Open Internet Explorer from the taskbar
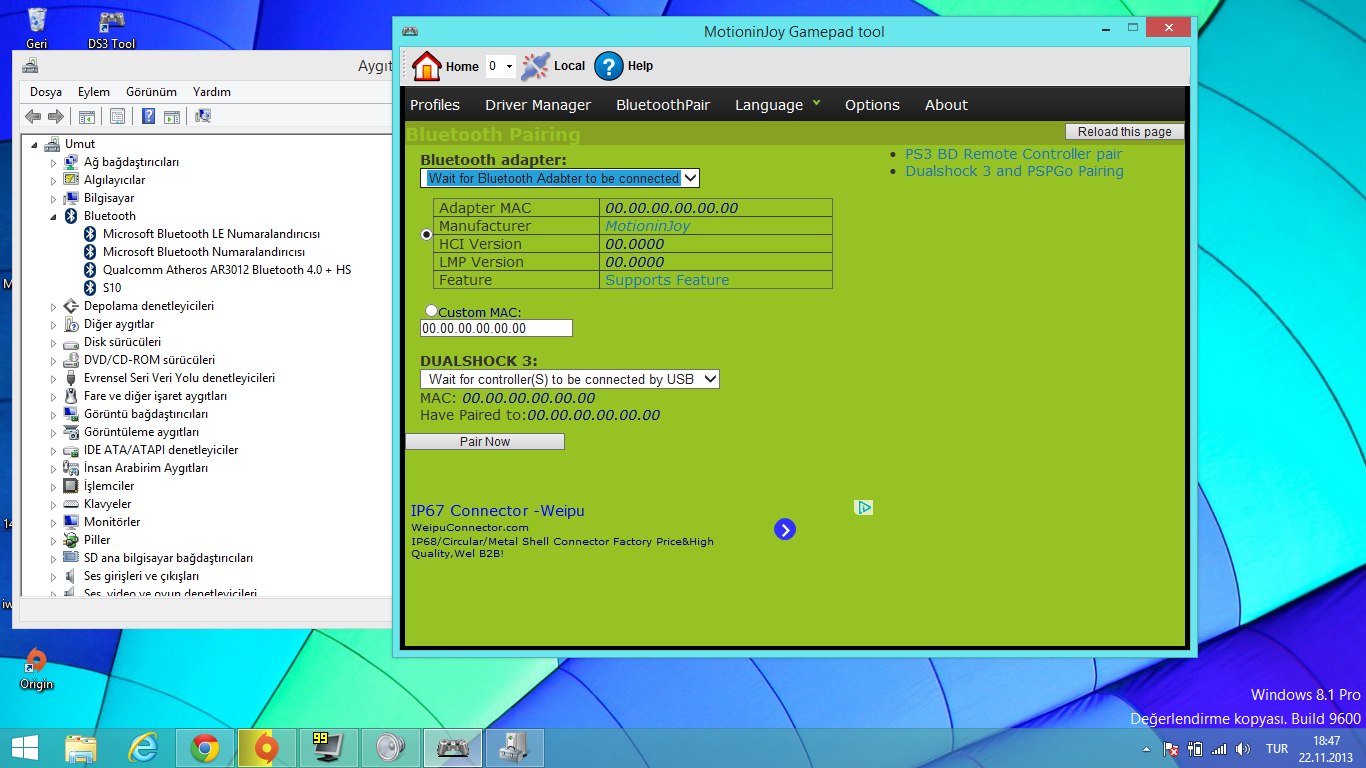 pyautogui.click(x=144, y=748)
